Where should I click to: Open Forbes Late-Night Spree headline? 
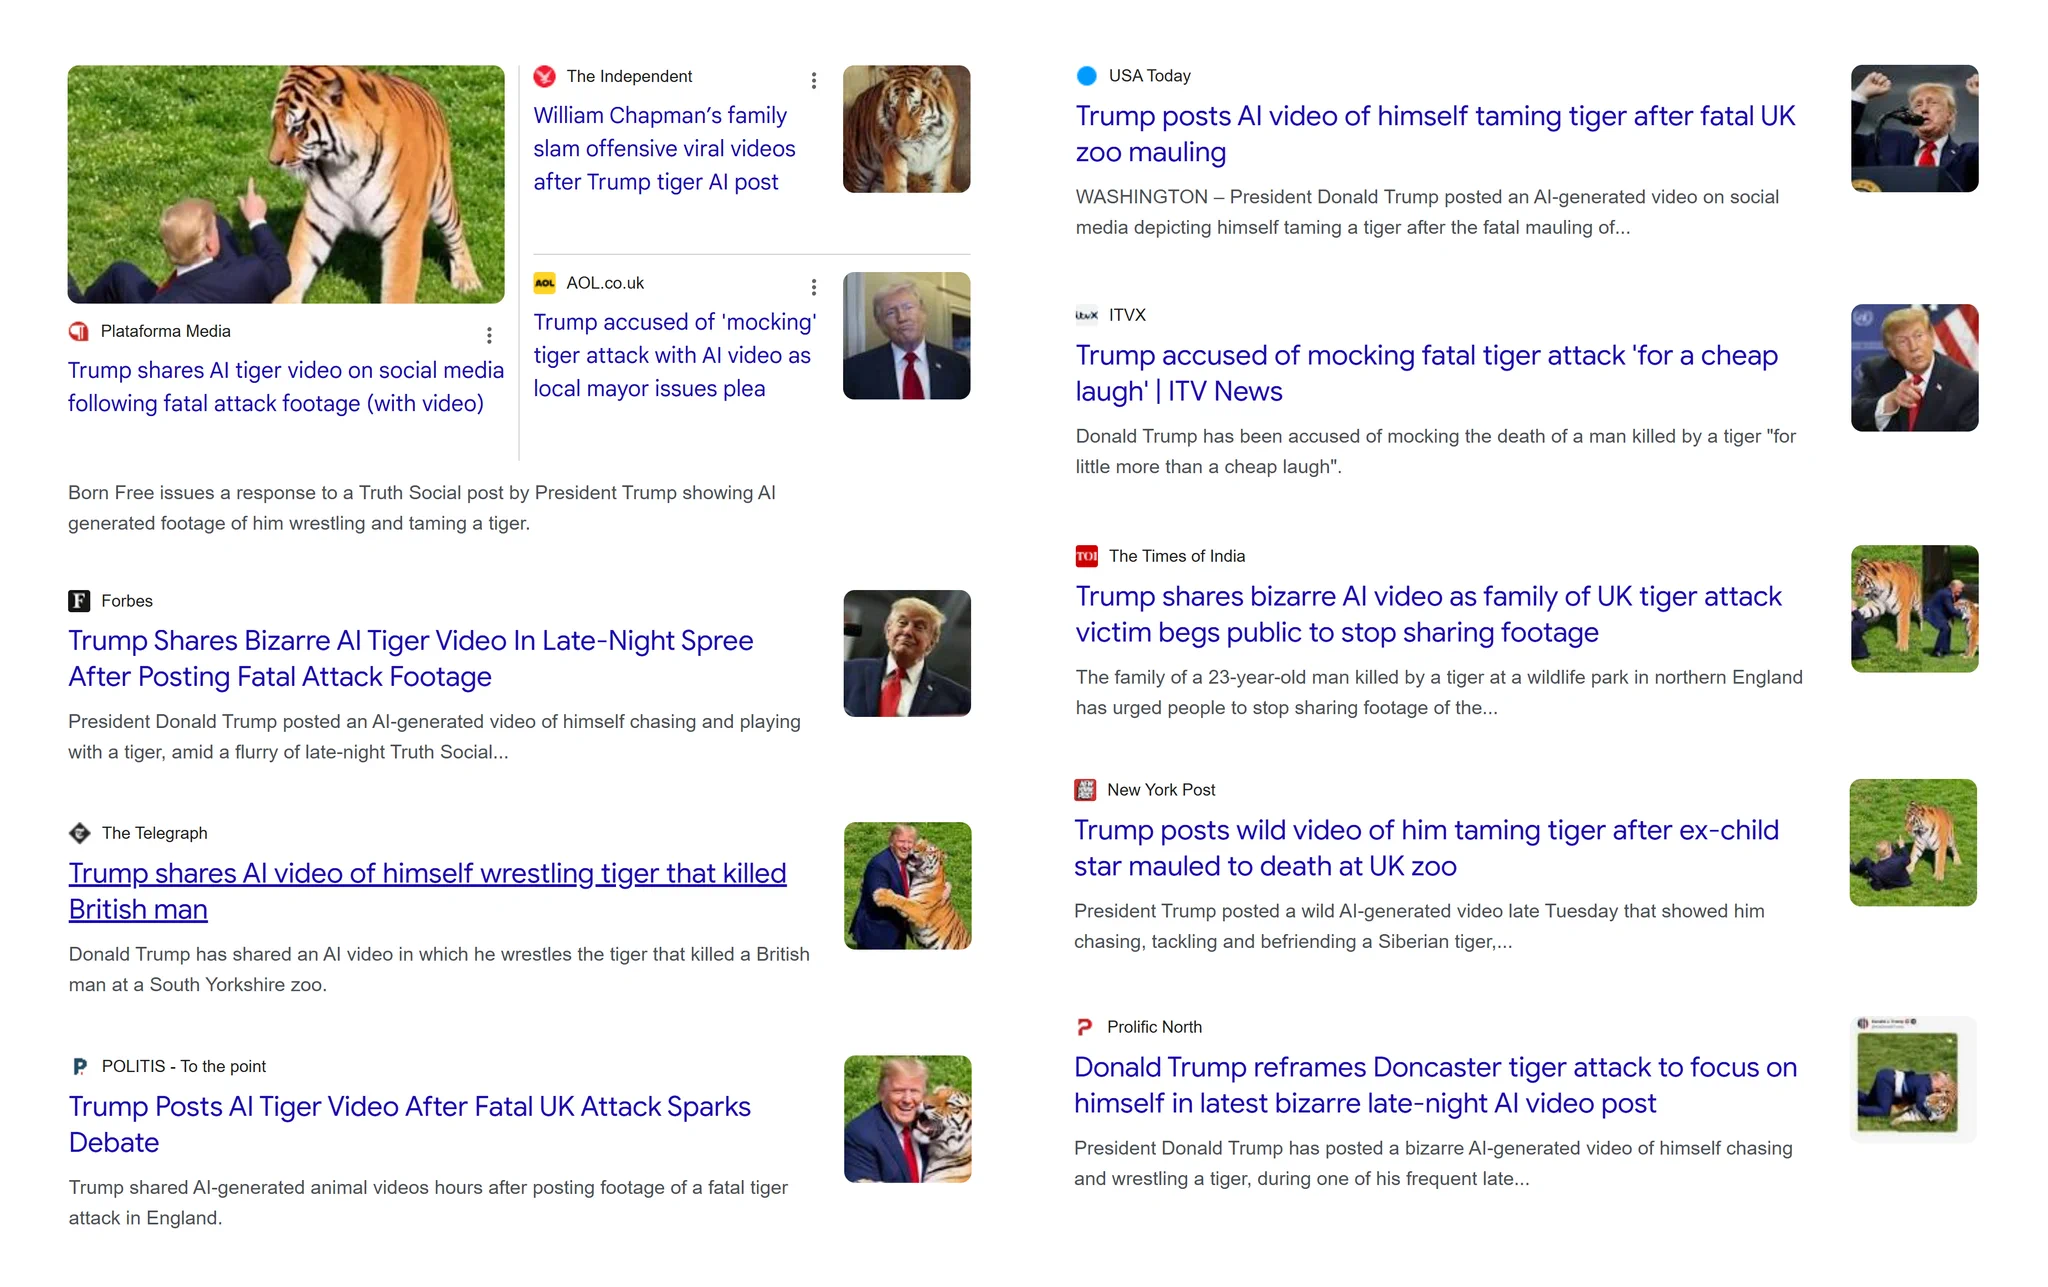[x=411, y=658]
